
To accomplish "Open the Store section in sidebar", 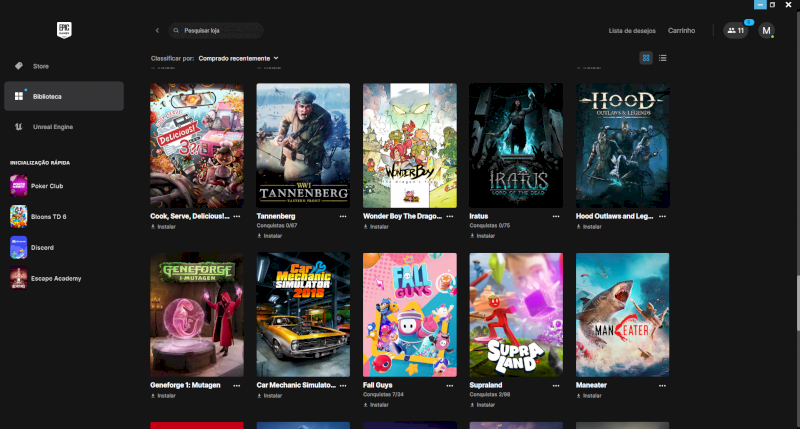I will (40, 66).
